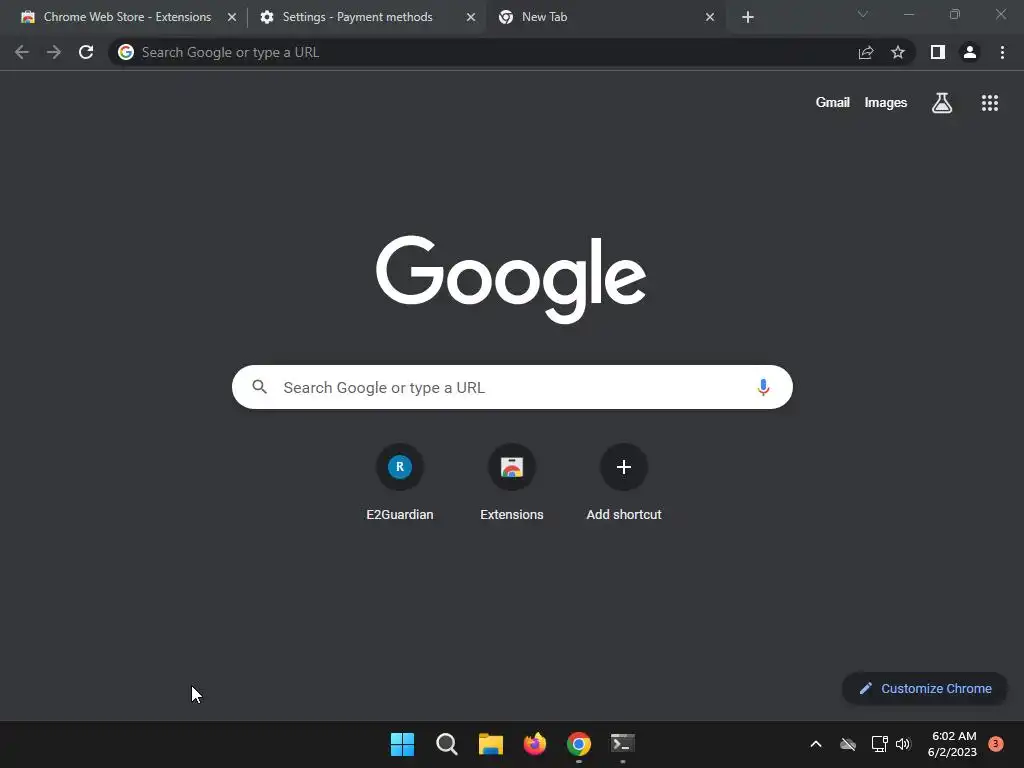
Task: Show hidden system tray icons
Action: (x=816, y=744)
